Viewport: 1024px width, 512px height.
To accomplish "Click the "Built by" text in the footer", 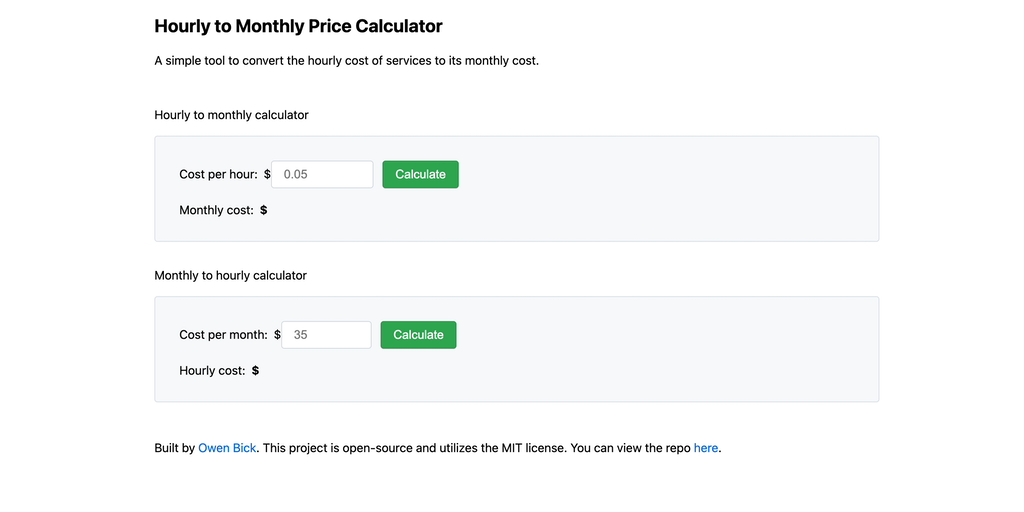I will click(174, 448).
